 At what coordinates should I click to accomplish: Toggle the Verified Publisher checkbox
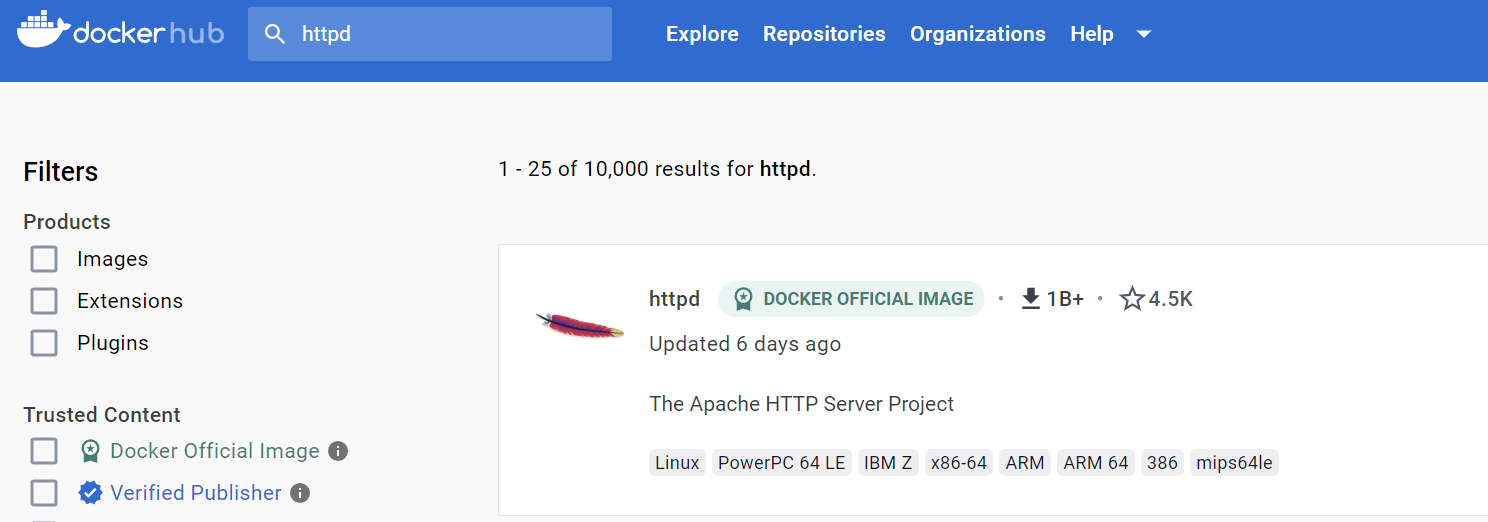(x=44, y=493)
